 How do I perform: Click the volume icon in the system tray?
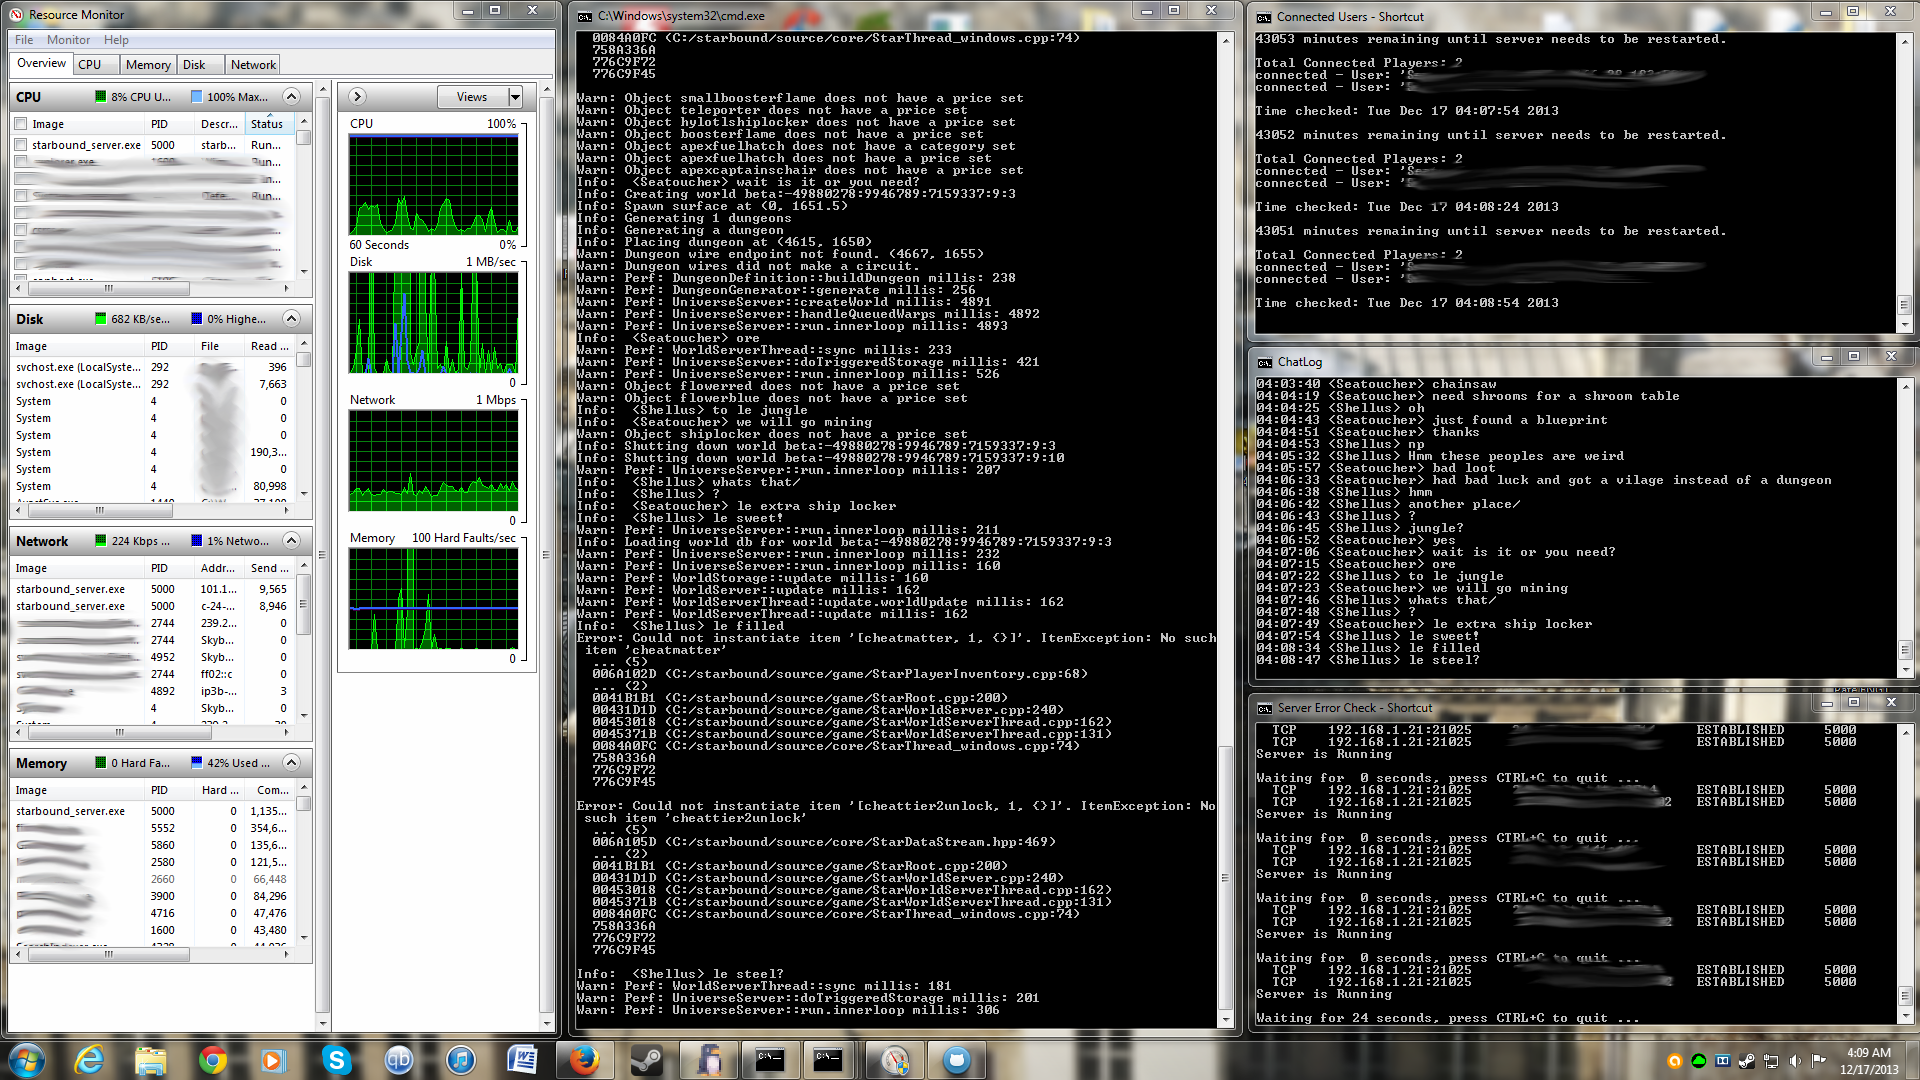(1795, 1061)
